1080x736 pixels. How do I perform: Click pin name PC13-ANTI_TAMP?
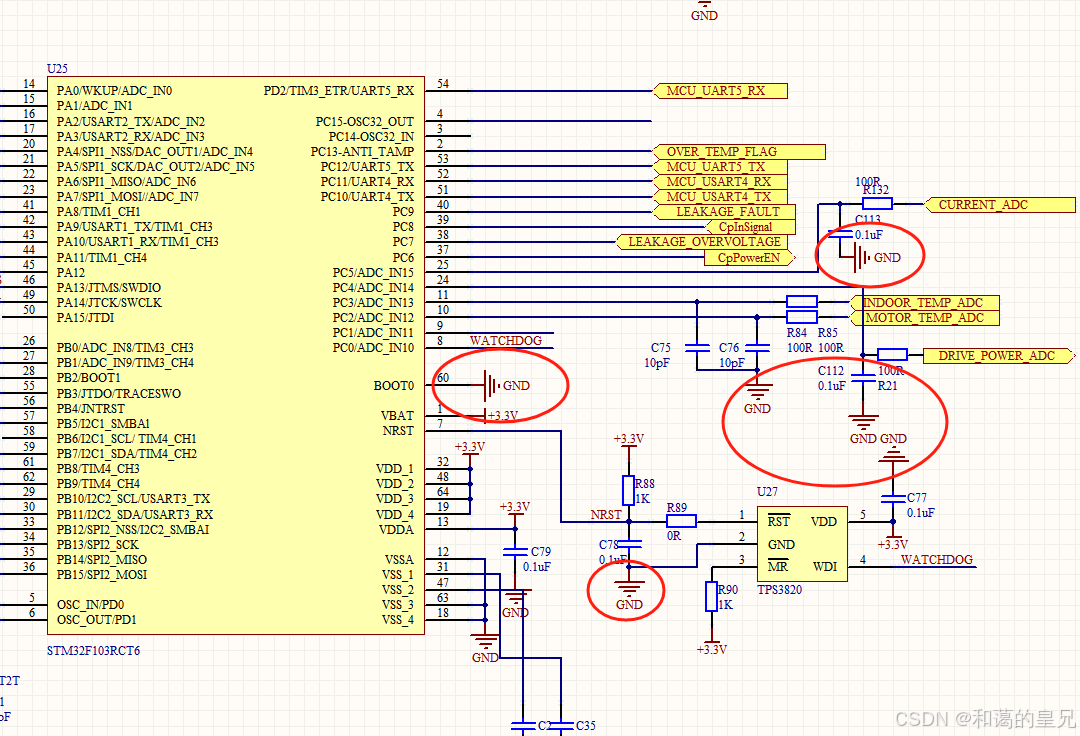tap(362, 151)
